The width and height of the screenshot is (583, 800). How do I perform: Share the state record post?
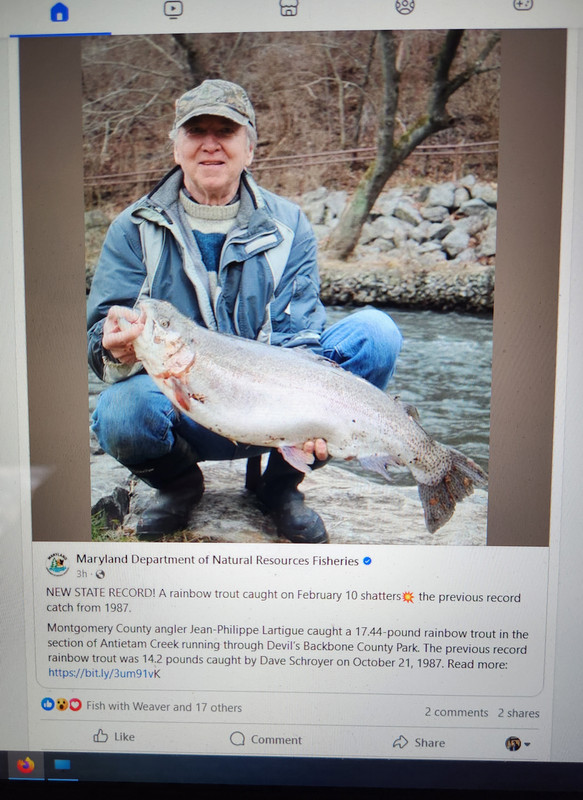tap(419, 742)
